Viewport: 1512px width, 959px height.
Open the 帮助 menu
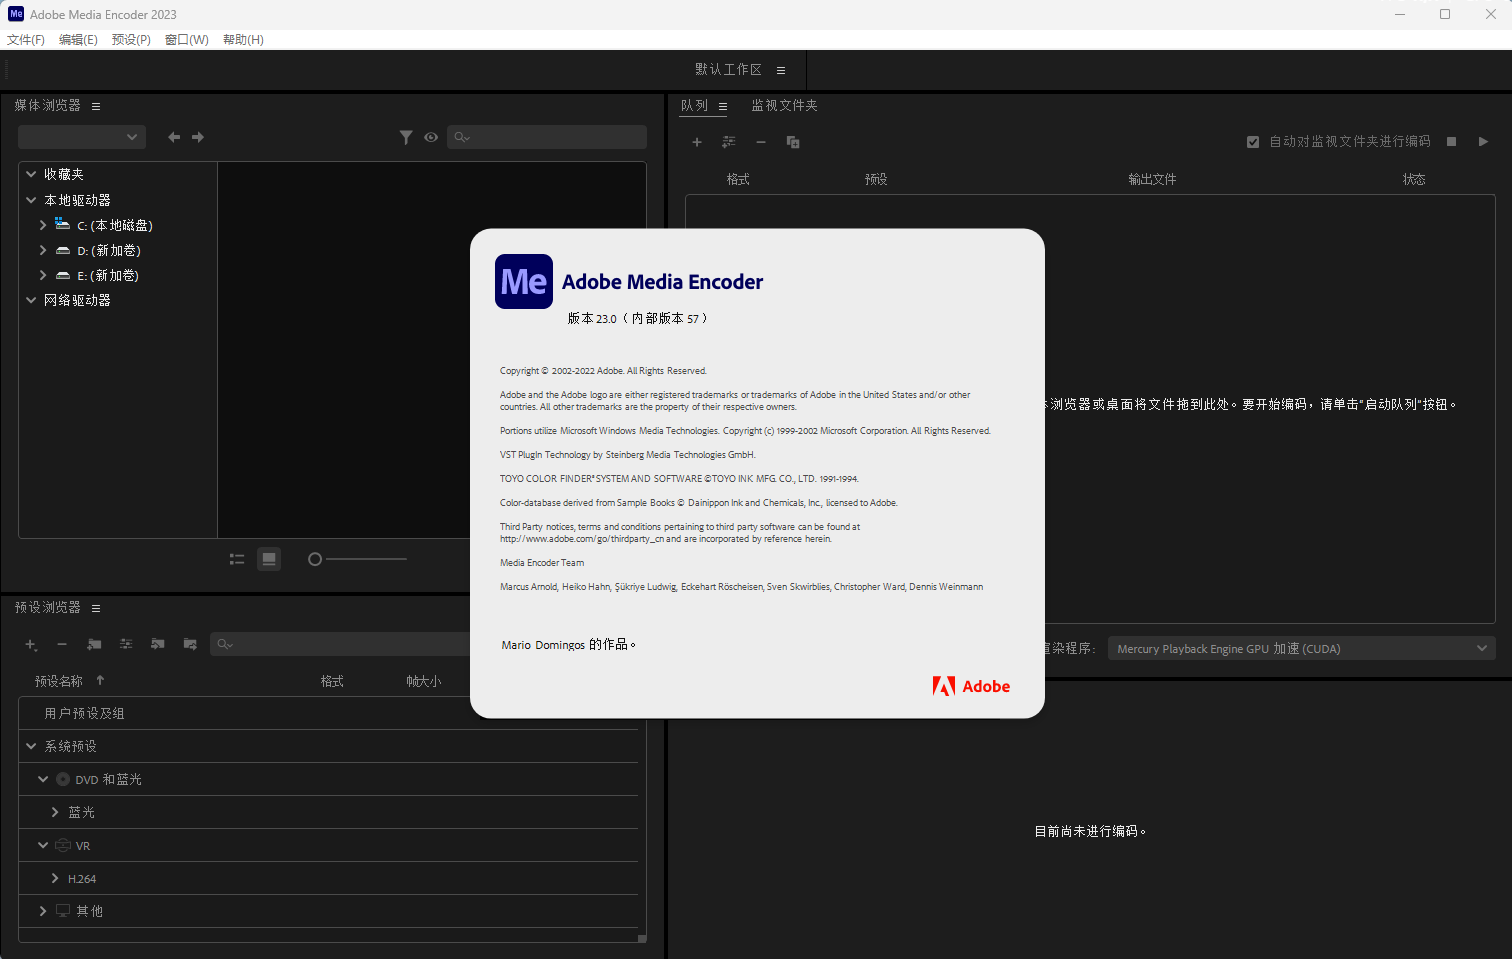(242, 39)
